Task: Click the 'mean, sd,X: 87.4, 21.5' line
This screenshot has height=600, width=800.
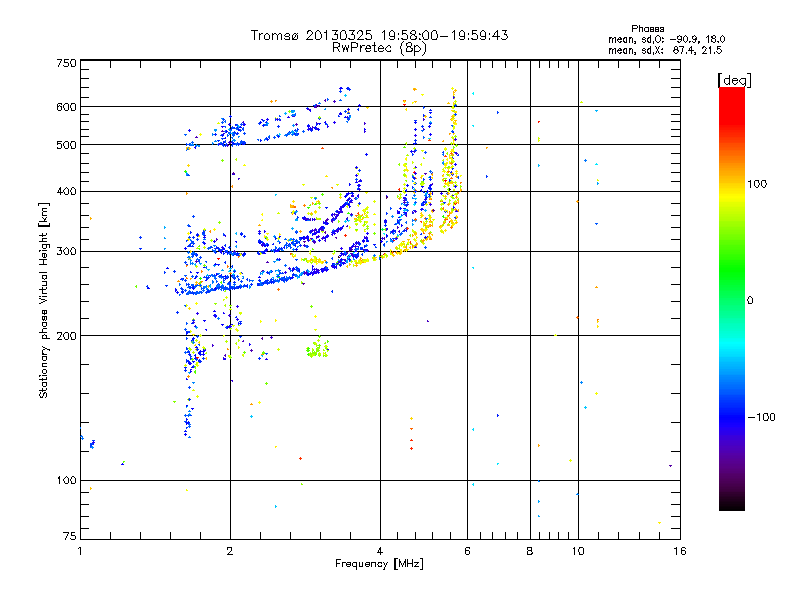Action: click(665, 50)
